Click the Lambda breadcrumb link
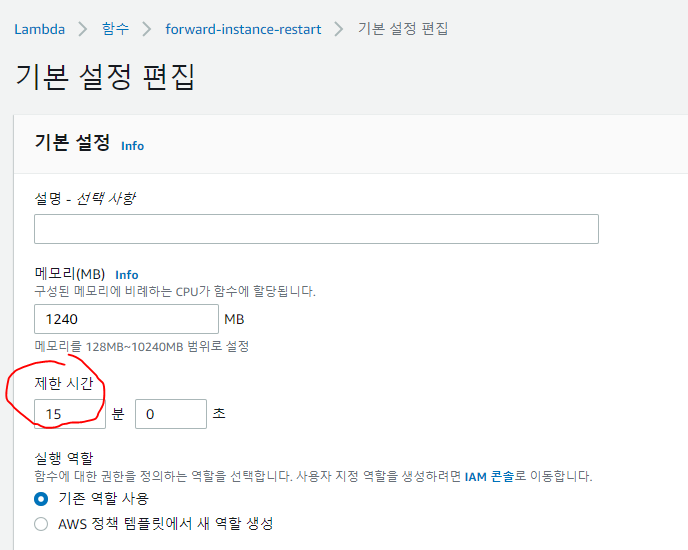The height and width of the screenshot is (550, 688). click(x=39, y=29)
